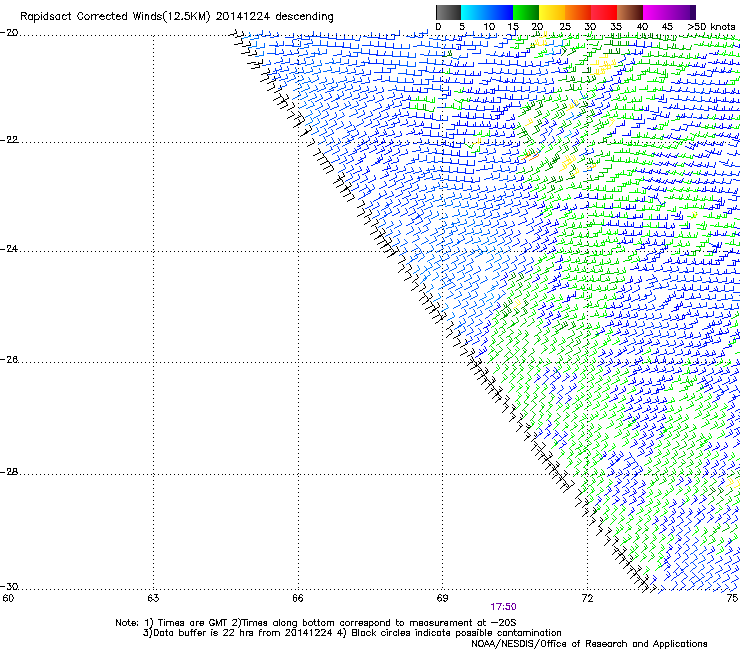Click the '60' longitude axis label

point(8,599)
